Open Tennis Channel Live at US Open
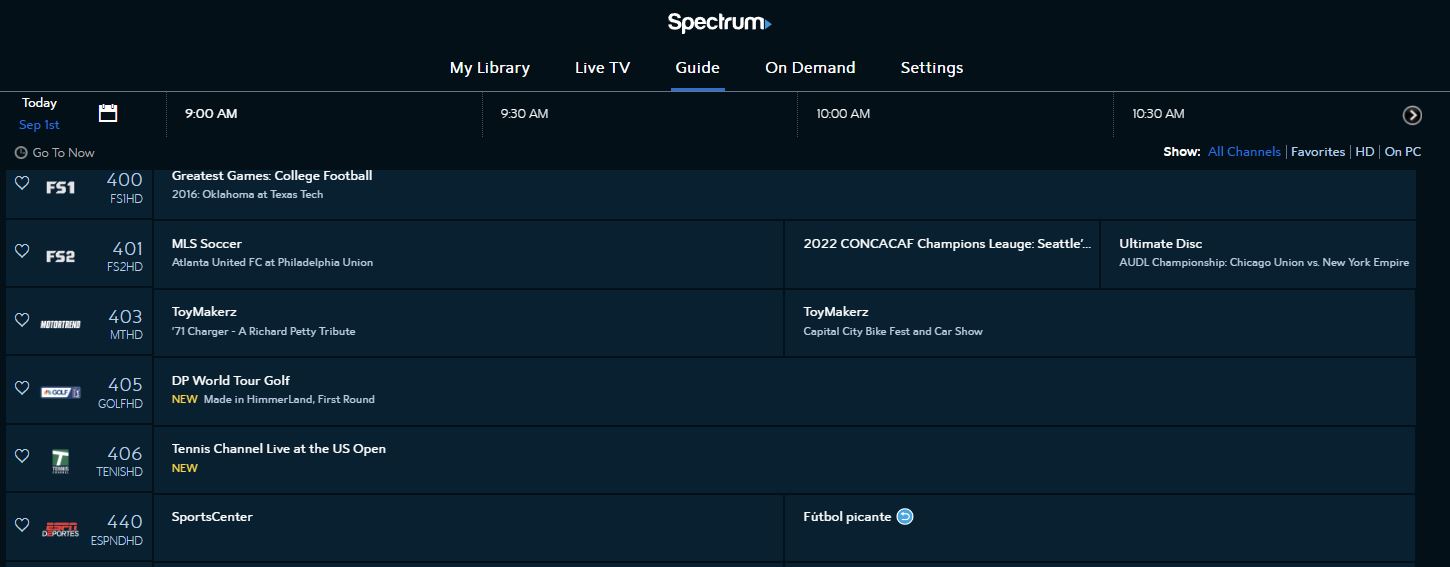Screen dimensions: 1450x567 (x=785, y=460)
